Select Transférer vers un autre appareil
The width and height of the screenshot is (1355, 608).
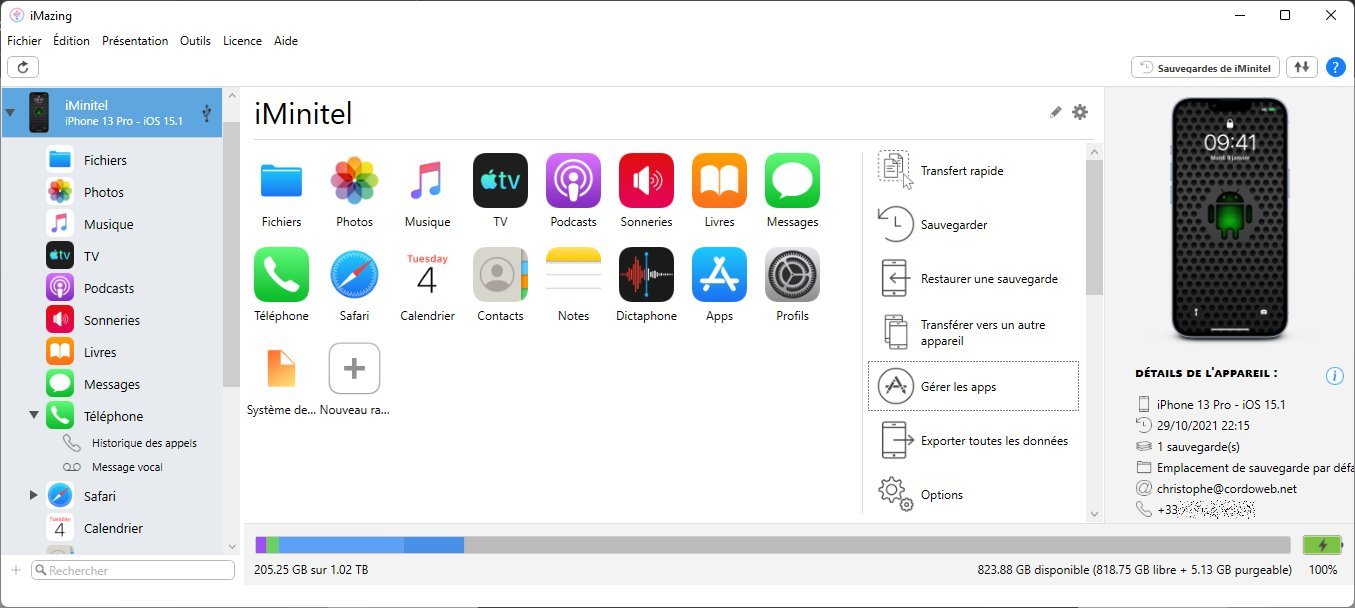(973, 333)
